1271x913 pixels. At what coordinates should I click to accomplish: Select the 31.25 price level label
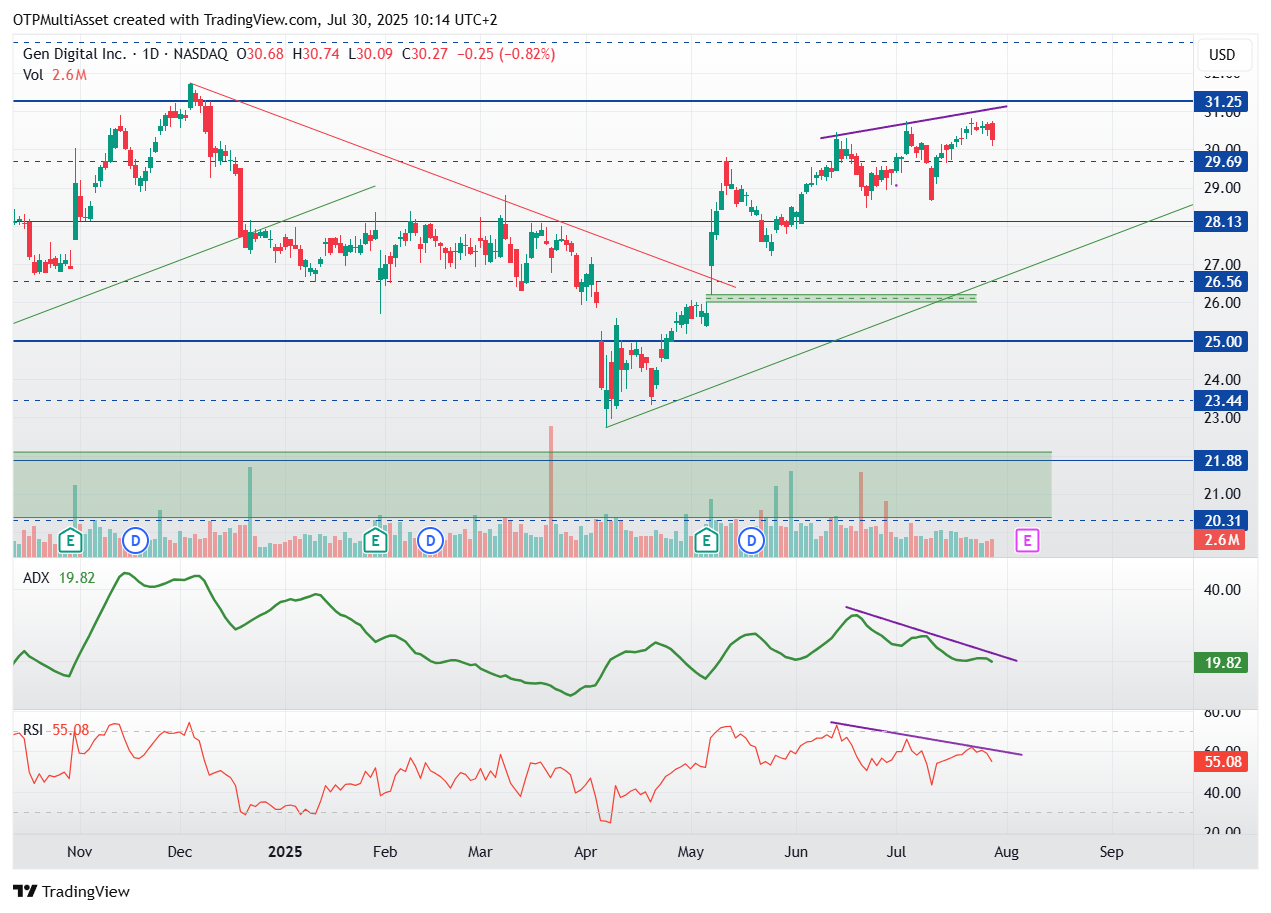click(1220, 101)
